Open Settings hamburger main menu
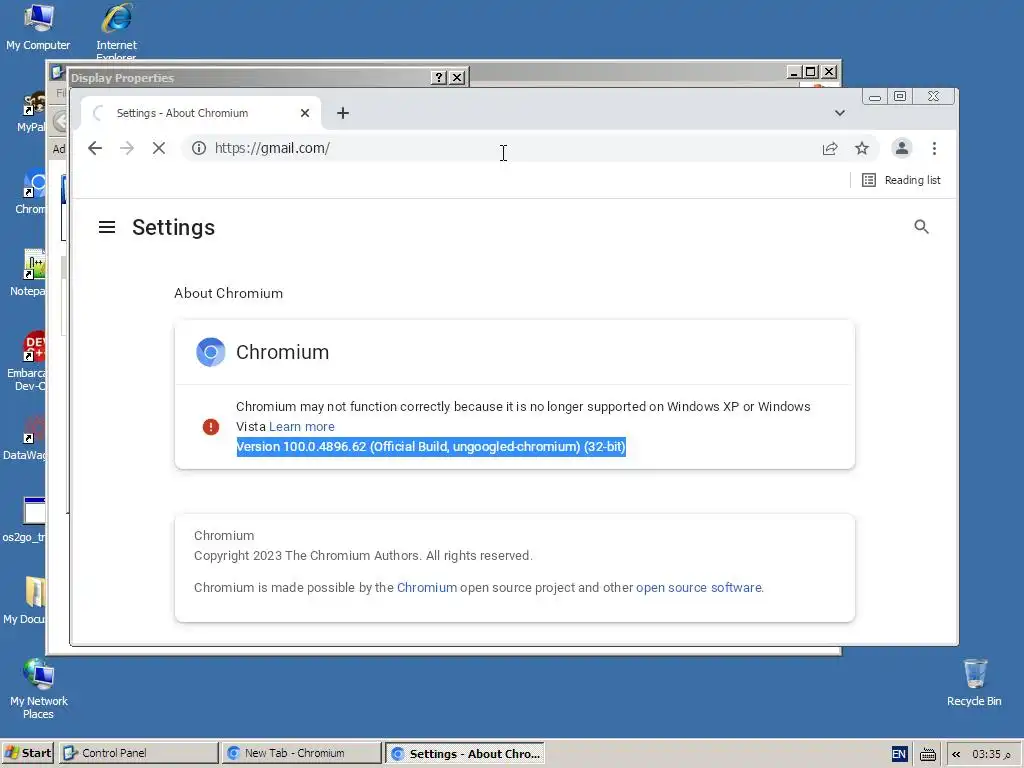 [107, 227]
